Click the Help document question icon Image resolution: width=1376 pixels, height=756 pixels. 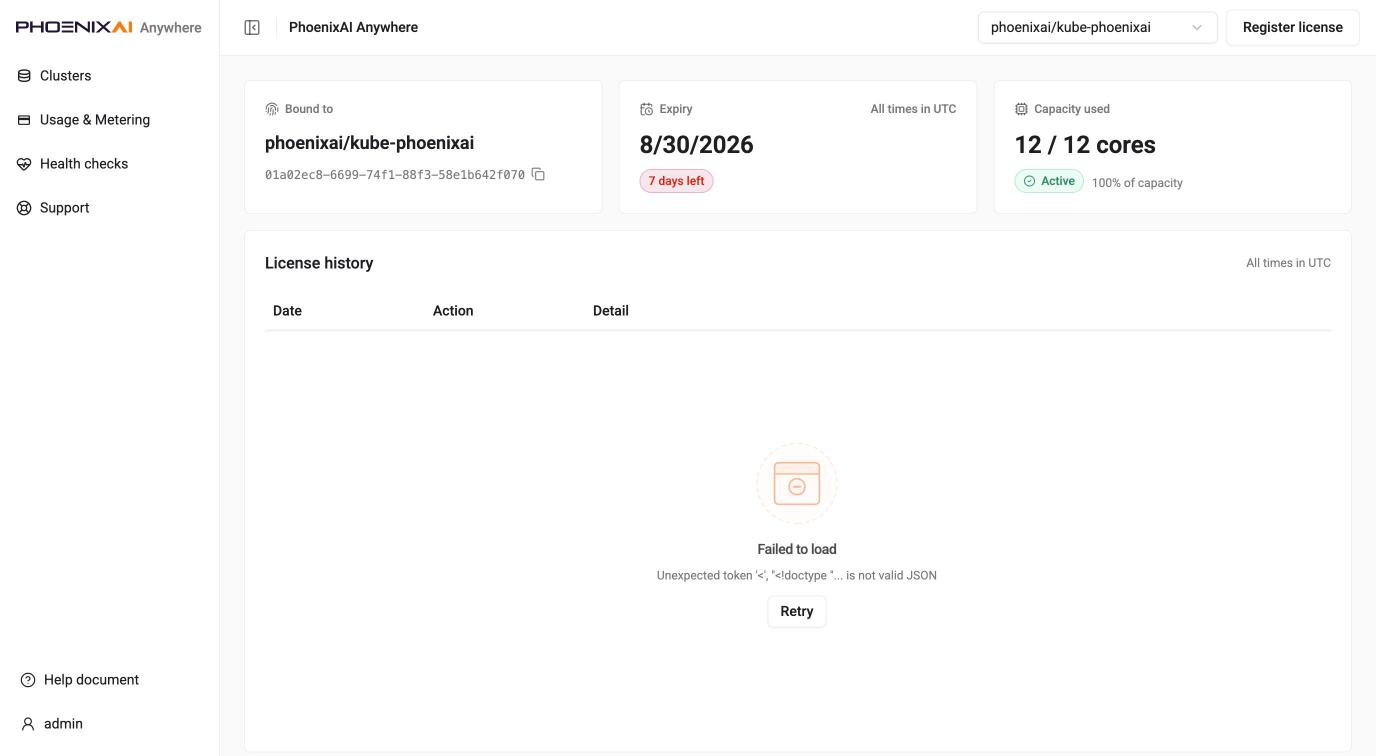(x=28, y=680)
